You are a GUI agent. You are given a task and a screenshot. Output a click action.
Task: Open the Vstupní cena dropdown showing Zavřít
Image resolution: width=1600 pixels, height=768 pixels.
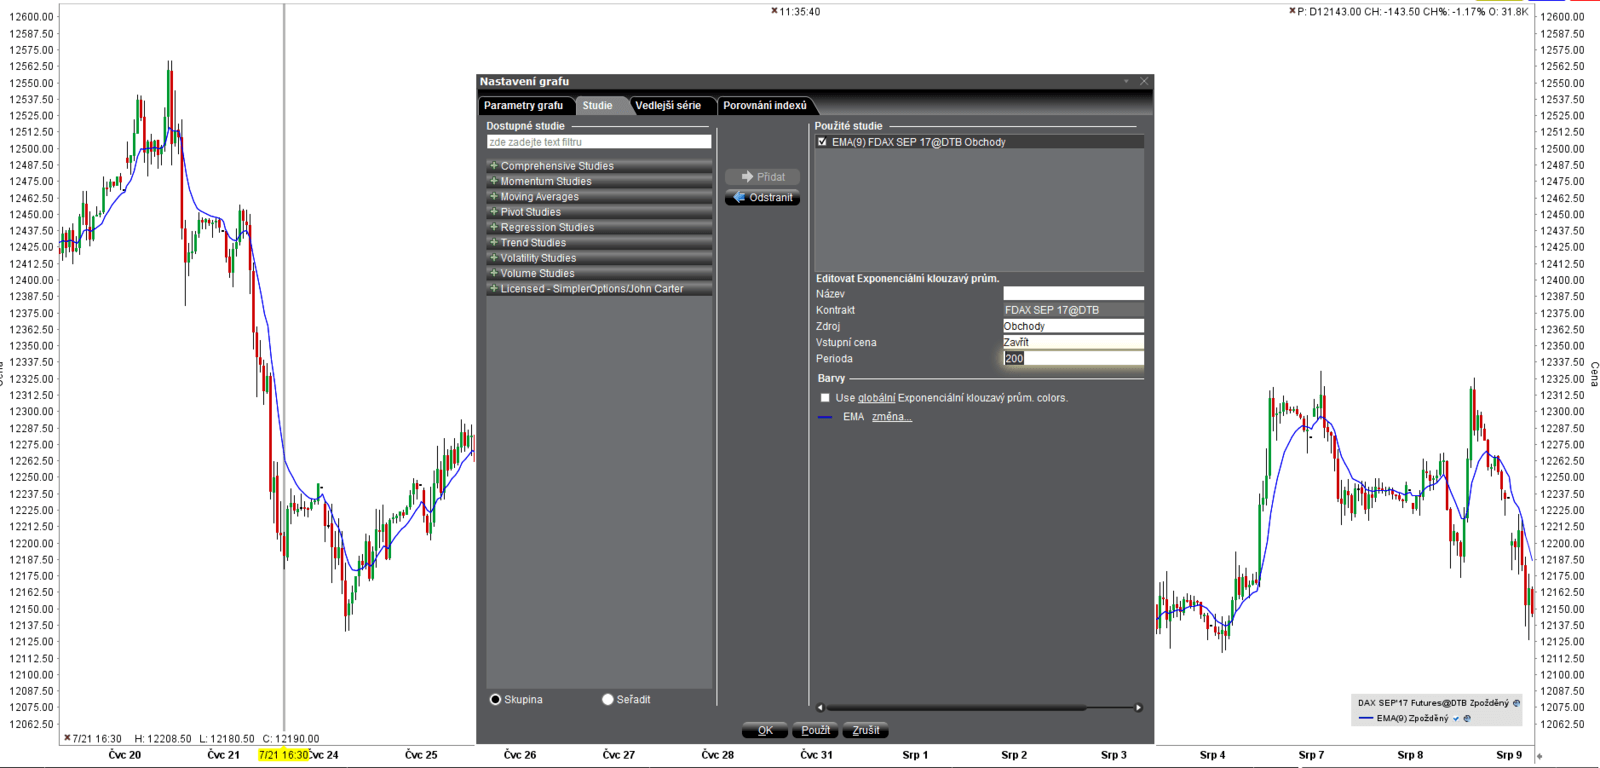1073,342
